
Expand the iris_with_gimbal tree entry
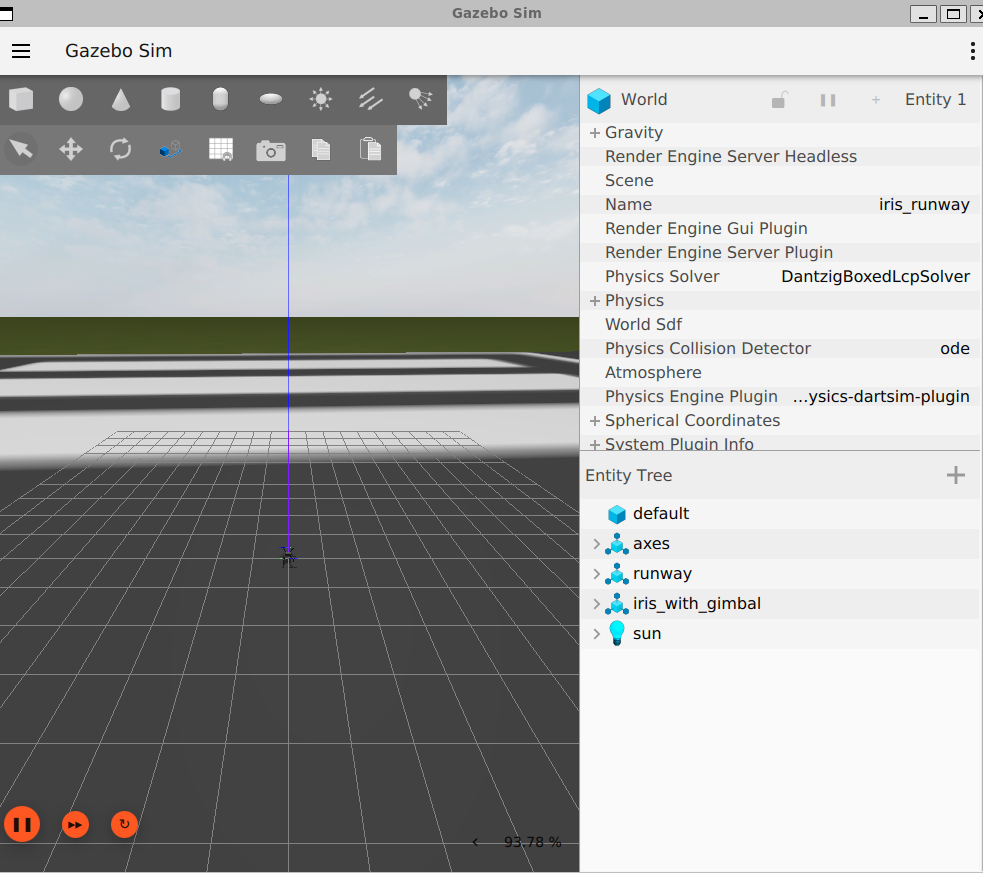[597, 604]
